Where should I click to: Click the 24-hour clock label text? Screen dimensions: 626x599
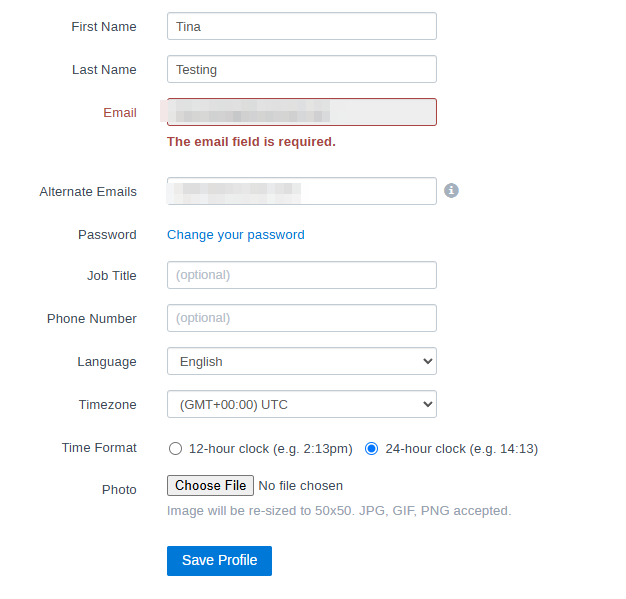point(461,449)
